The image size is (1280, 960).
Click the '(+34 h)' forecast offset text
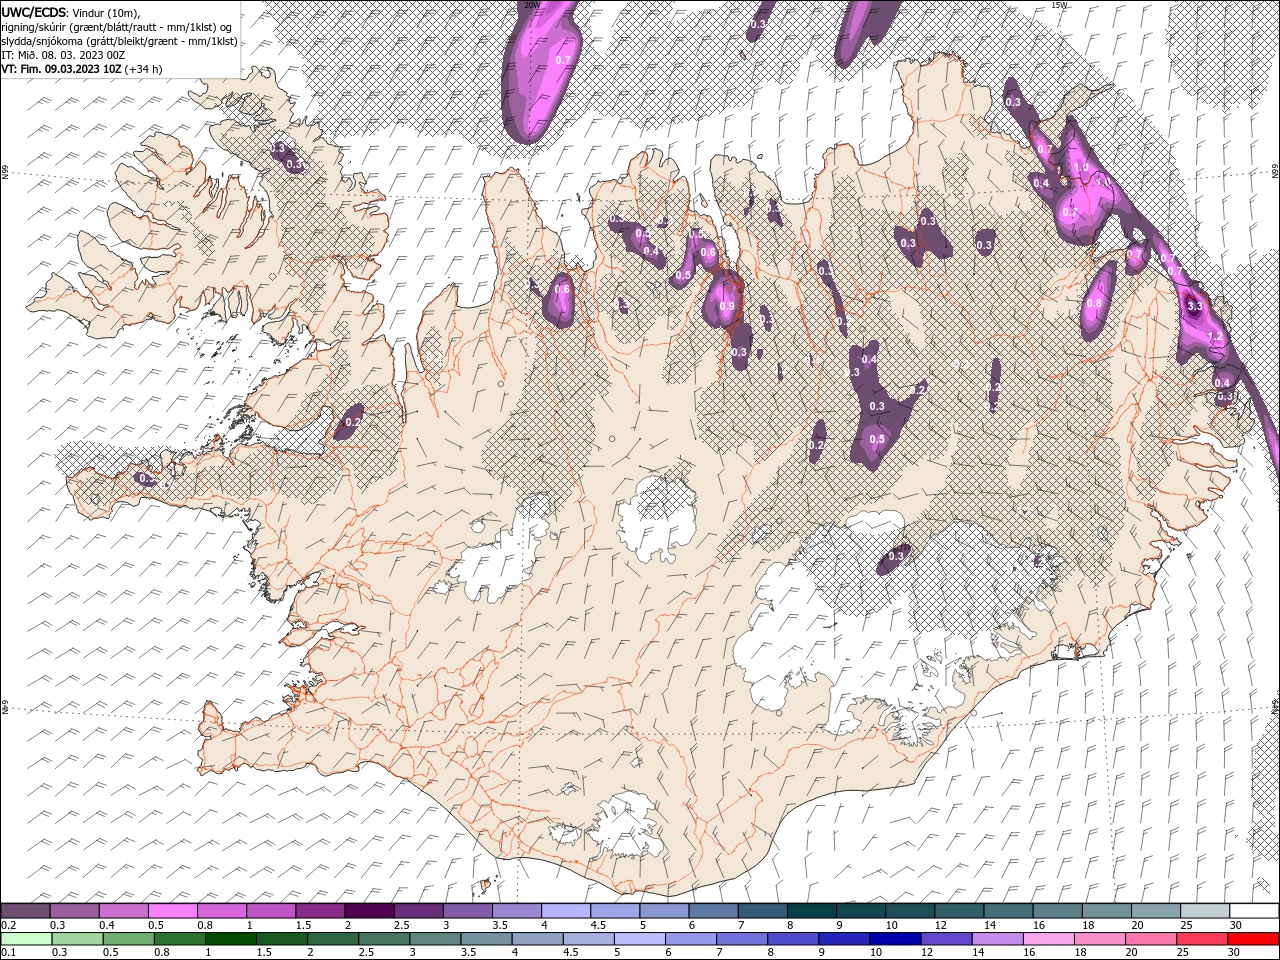[144, 69]
